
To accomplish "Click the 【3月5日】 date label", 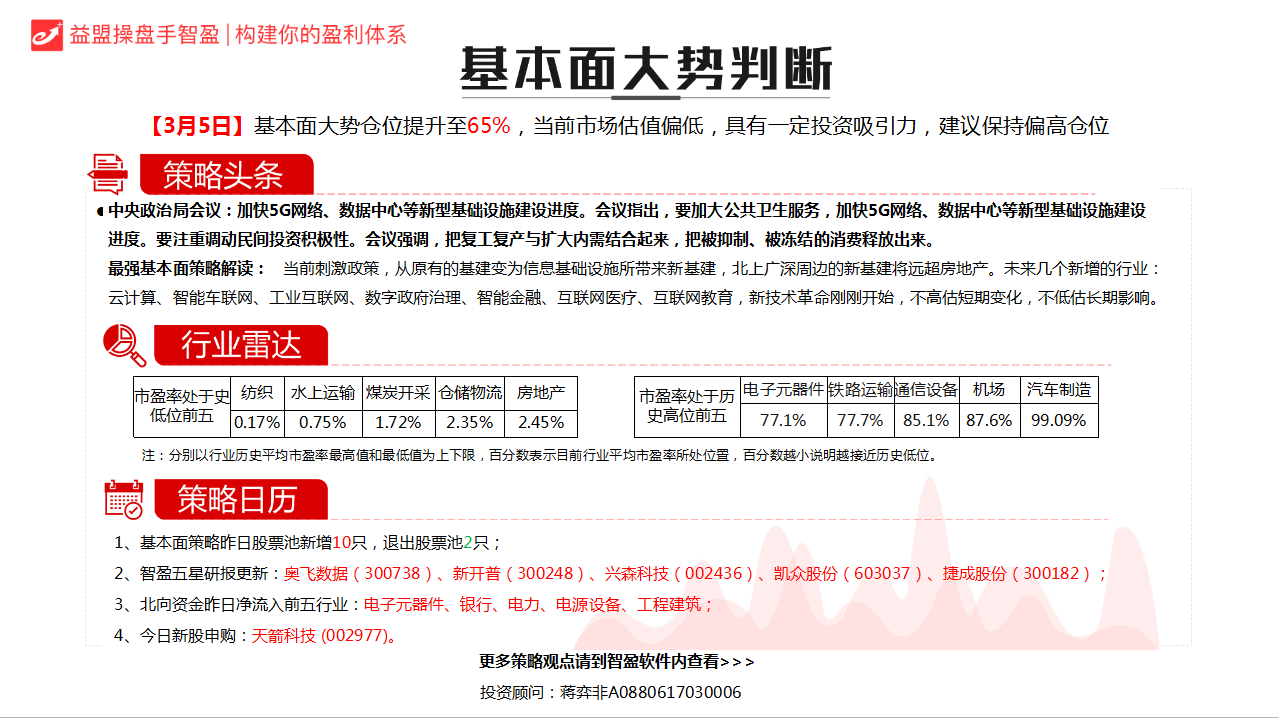I will pos(197,126).
